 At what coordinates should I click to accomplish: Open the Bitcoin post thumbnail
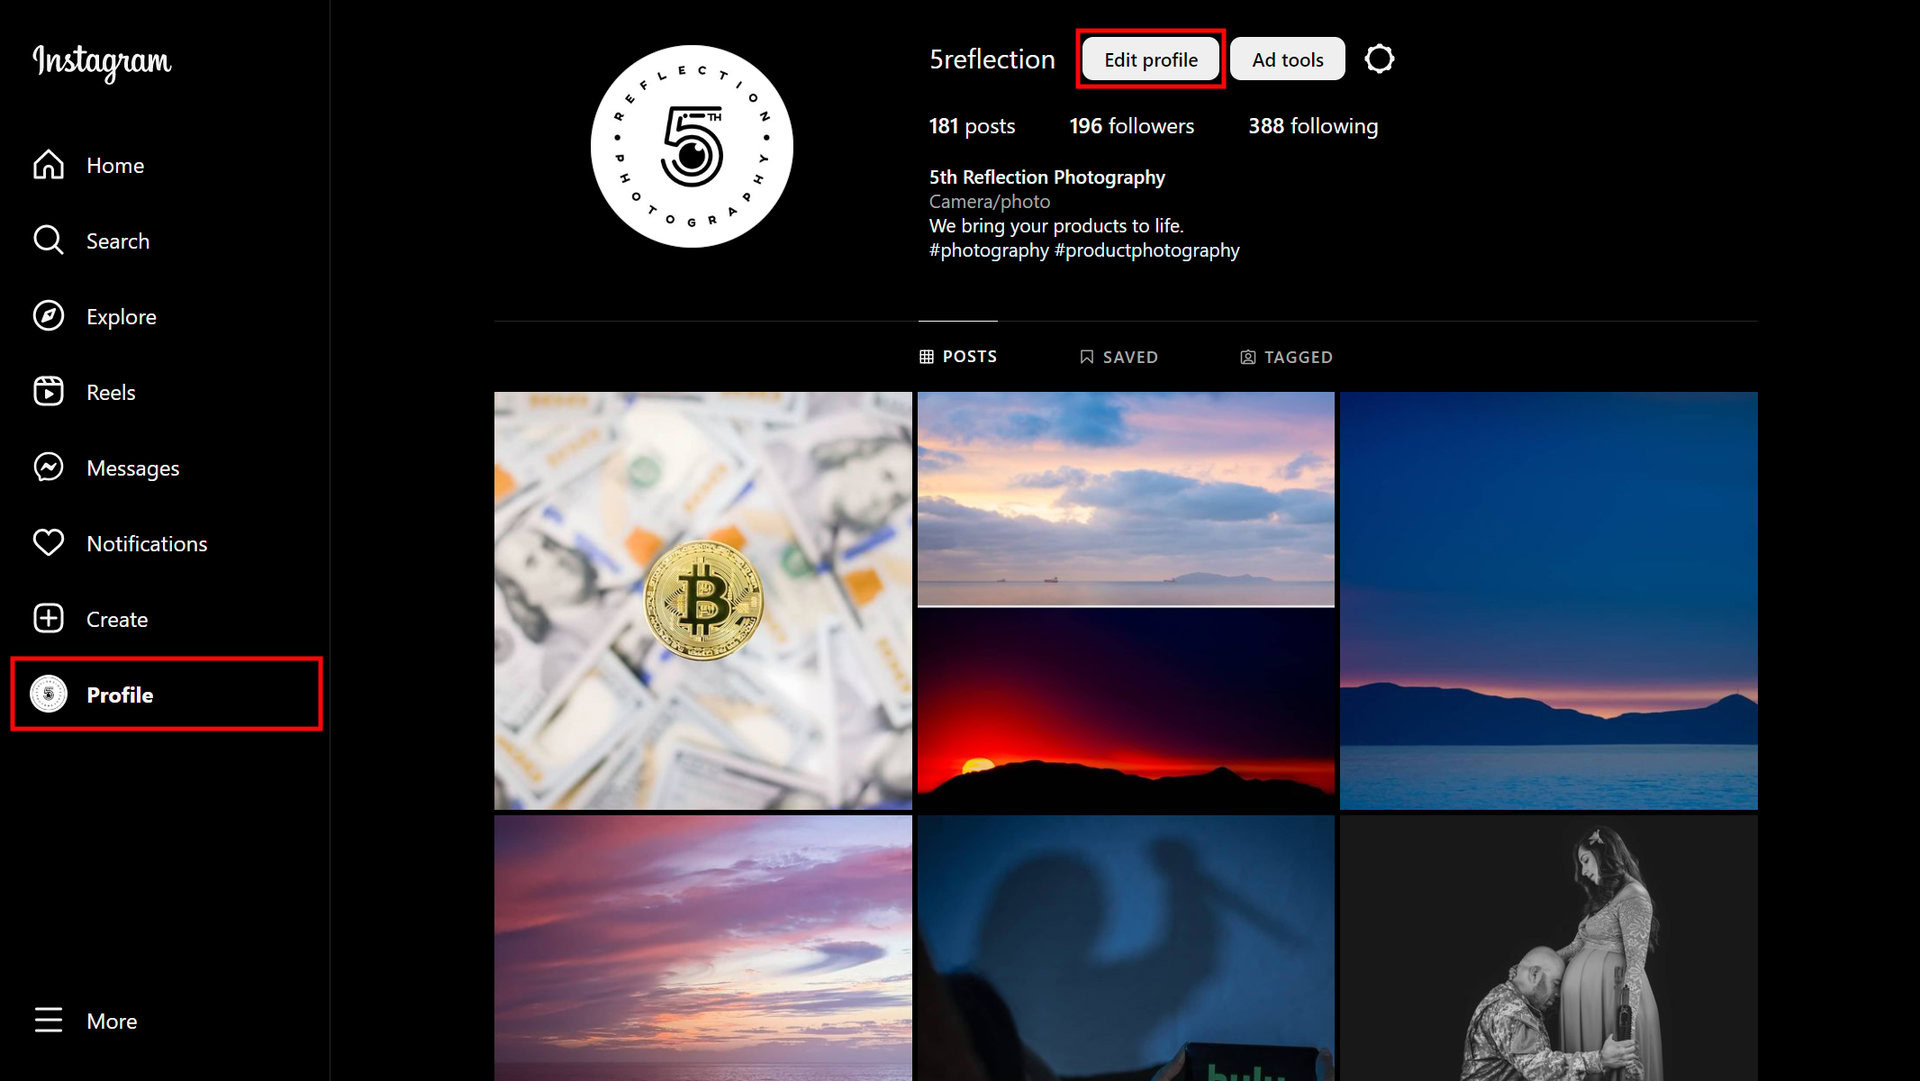(x=704, y=601)
